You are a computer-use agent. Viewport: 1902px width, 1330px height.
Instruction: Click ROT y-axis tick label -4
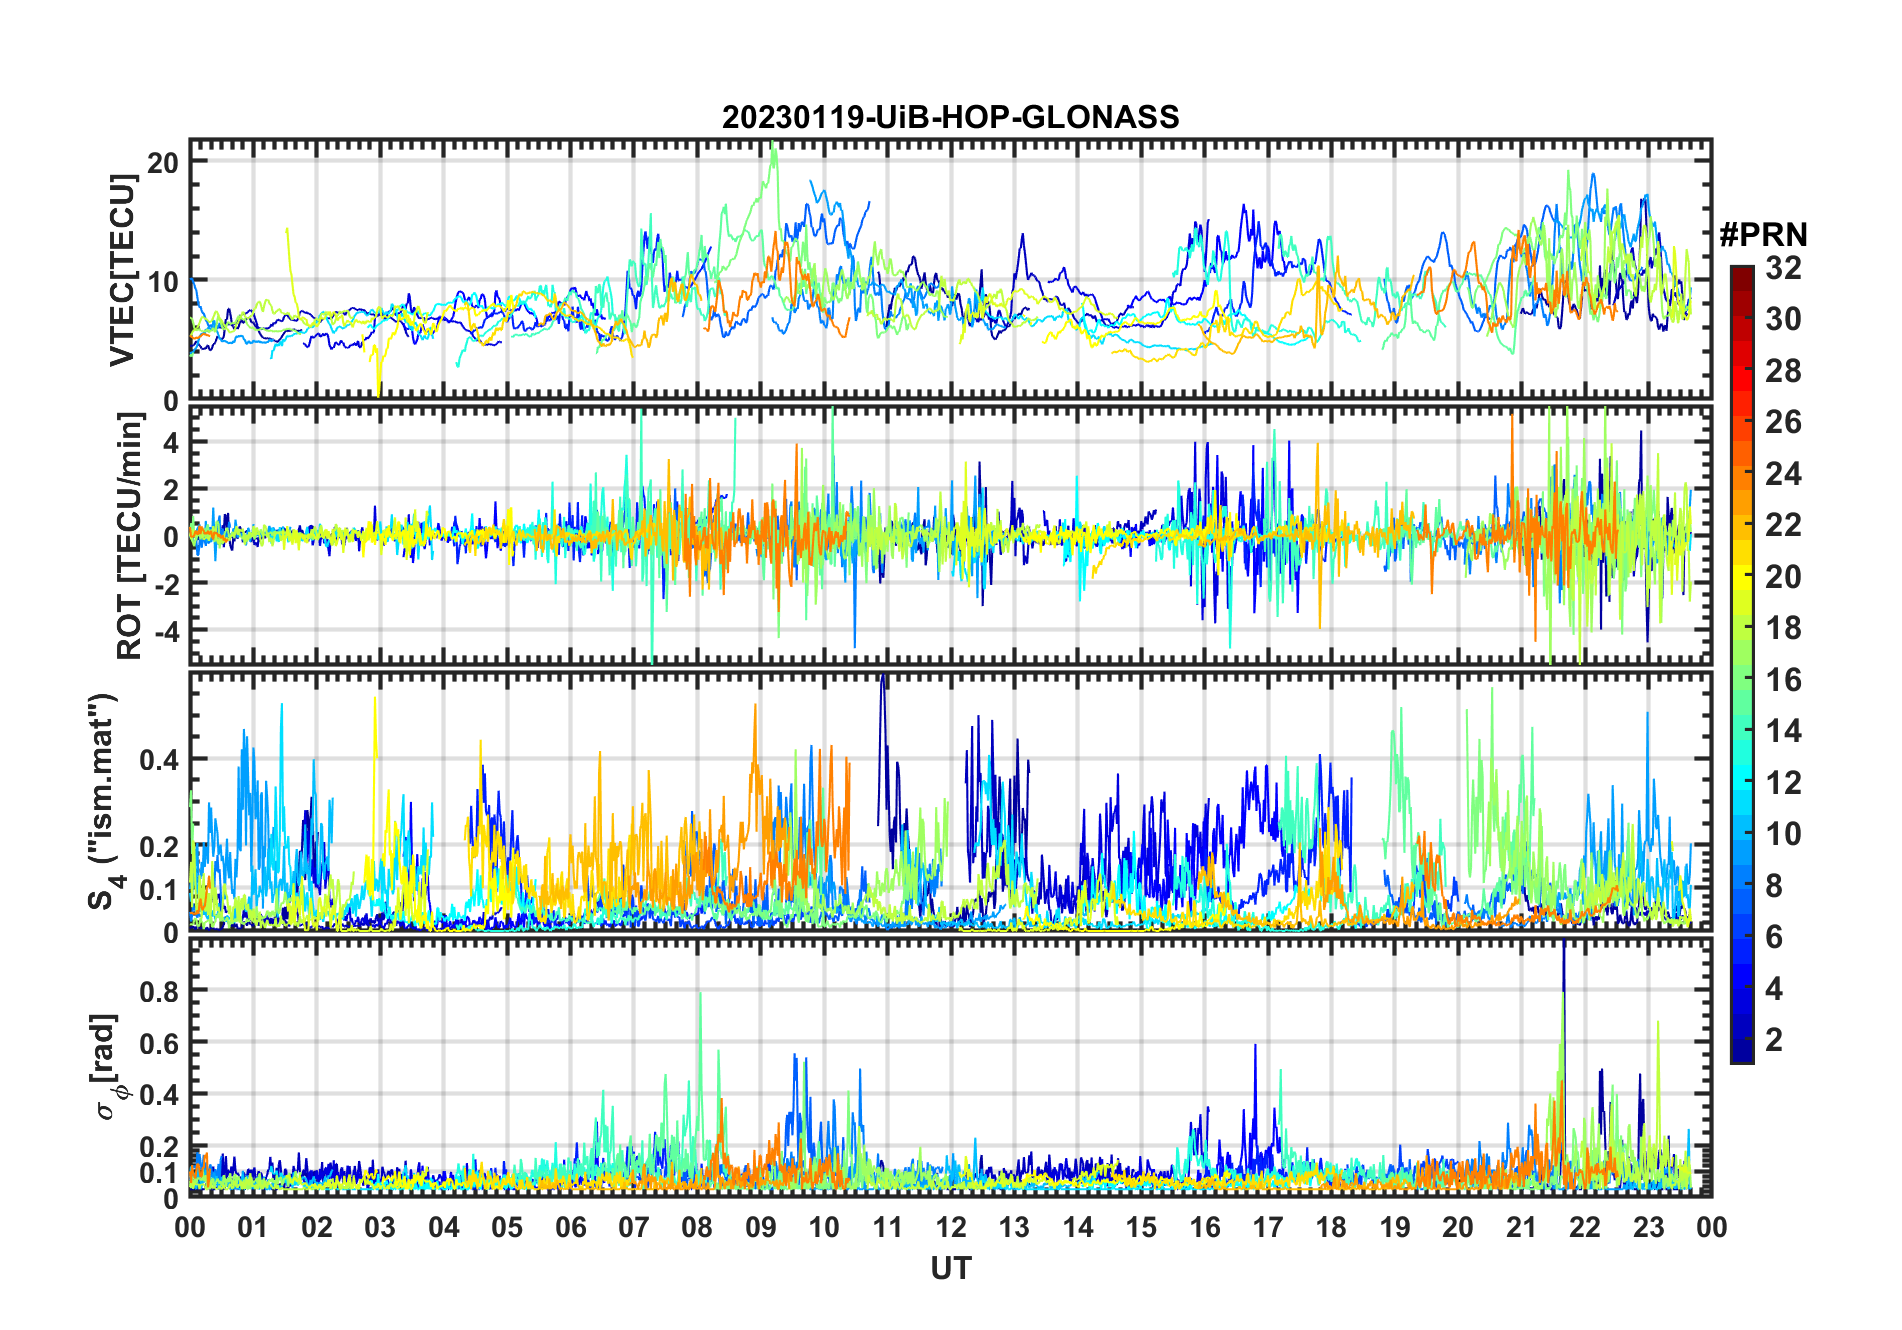coord(166,631)
